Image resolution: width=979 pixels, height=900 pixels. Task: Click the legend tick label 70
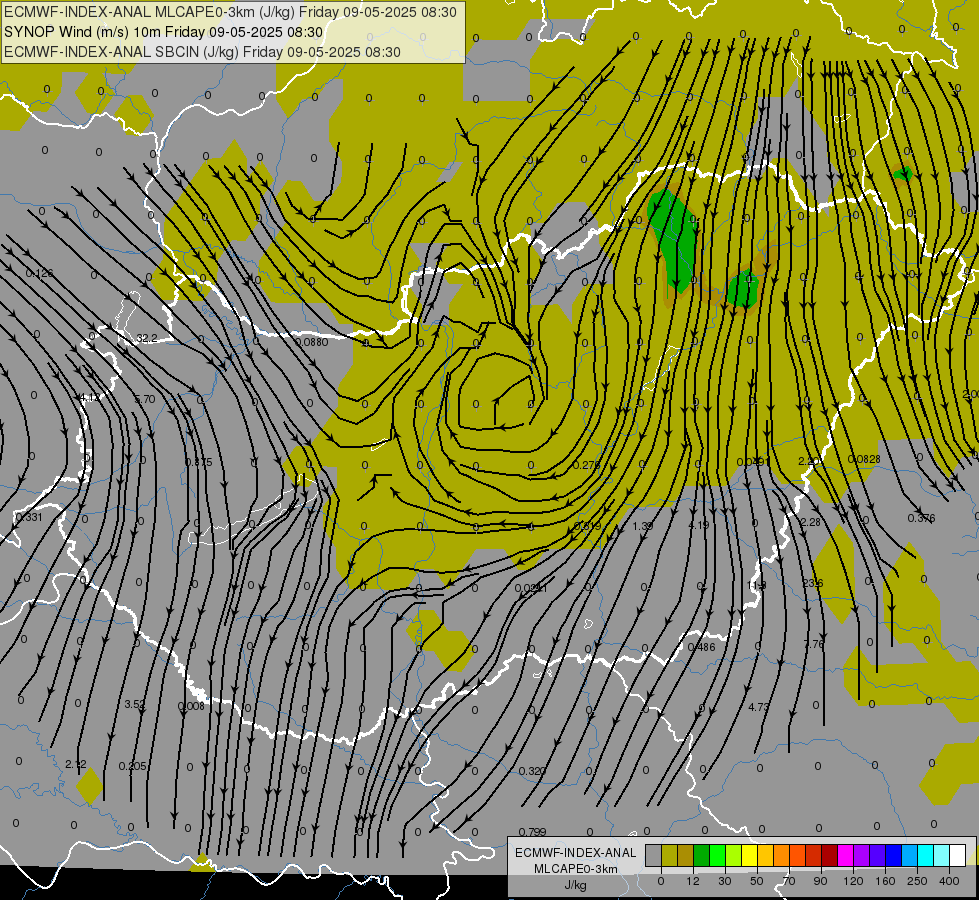coord(789,881)
